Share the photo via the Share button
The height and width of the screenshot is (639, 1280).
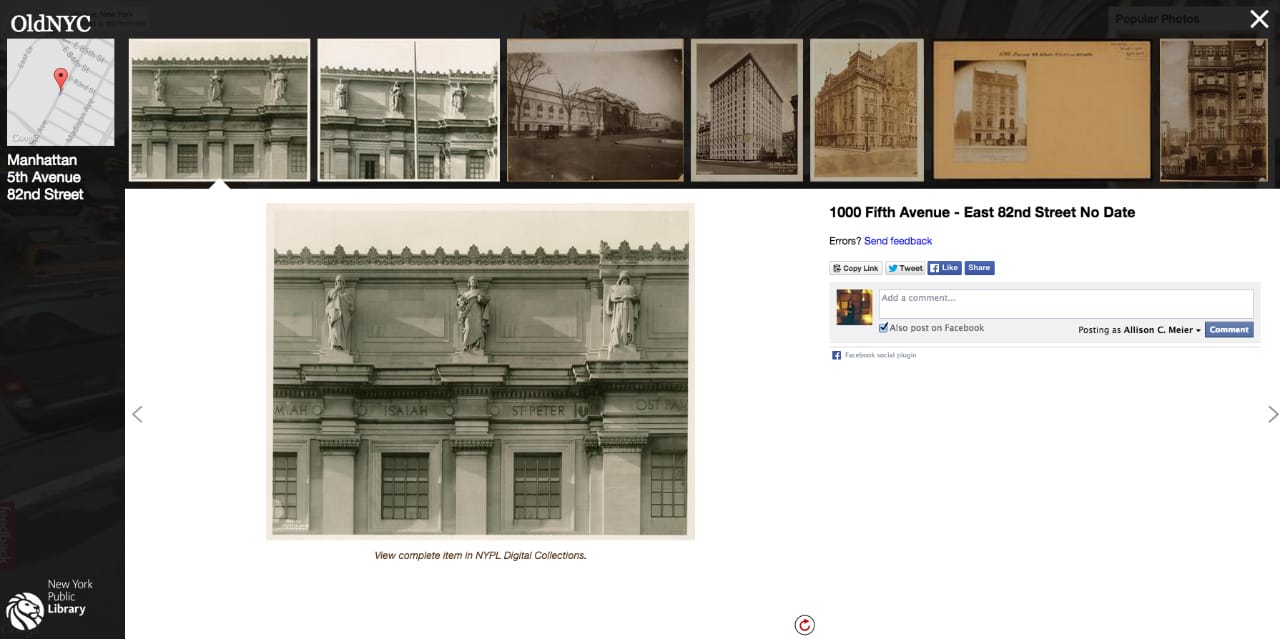pyautogui.click(x=979, y=267)
